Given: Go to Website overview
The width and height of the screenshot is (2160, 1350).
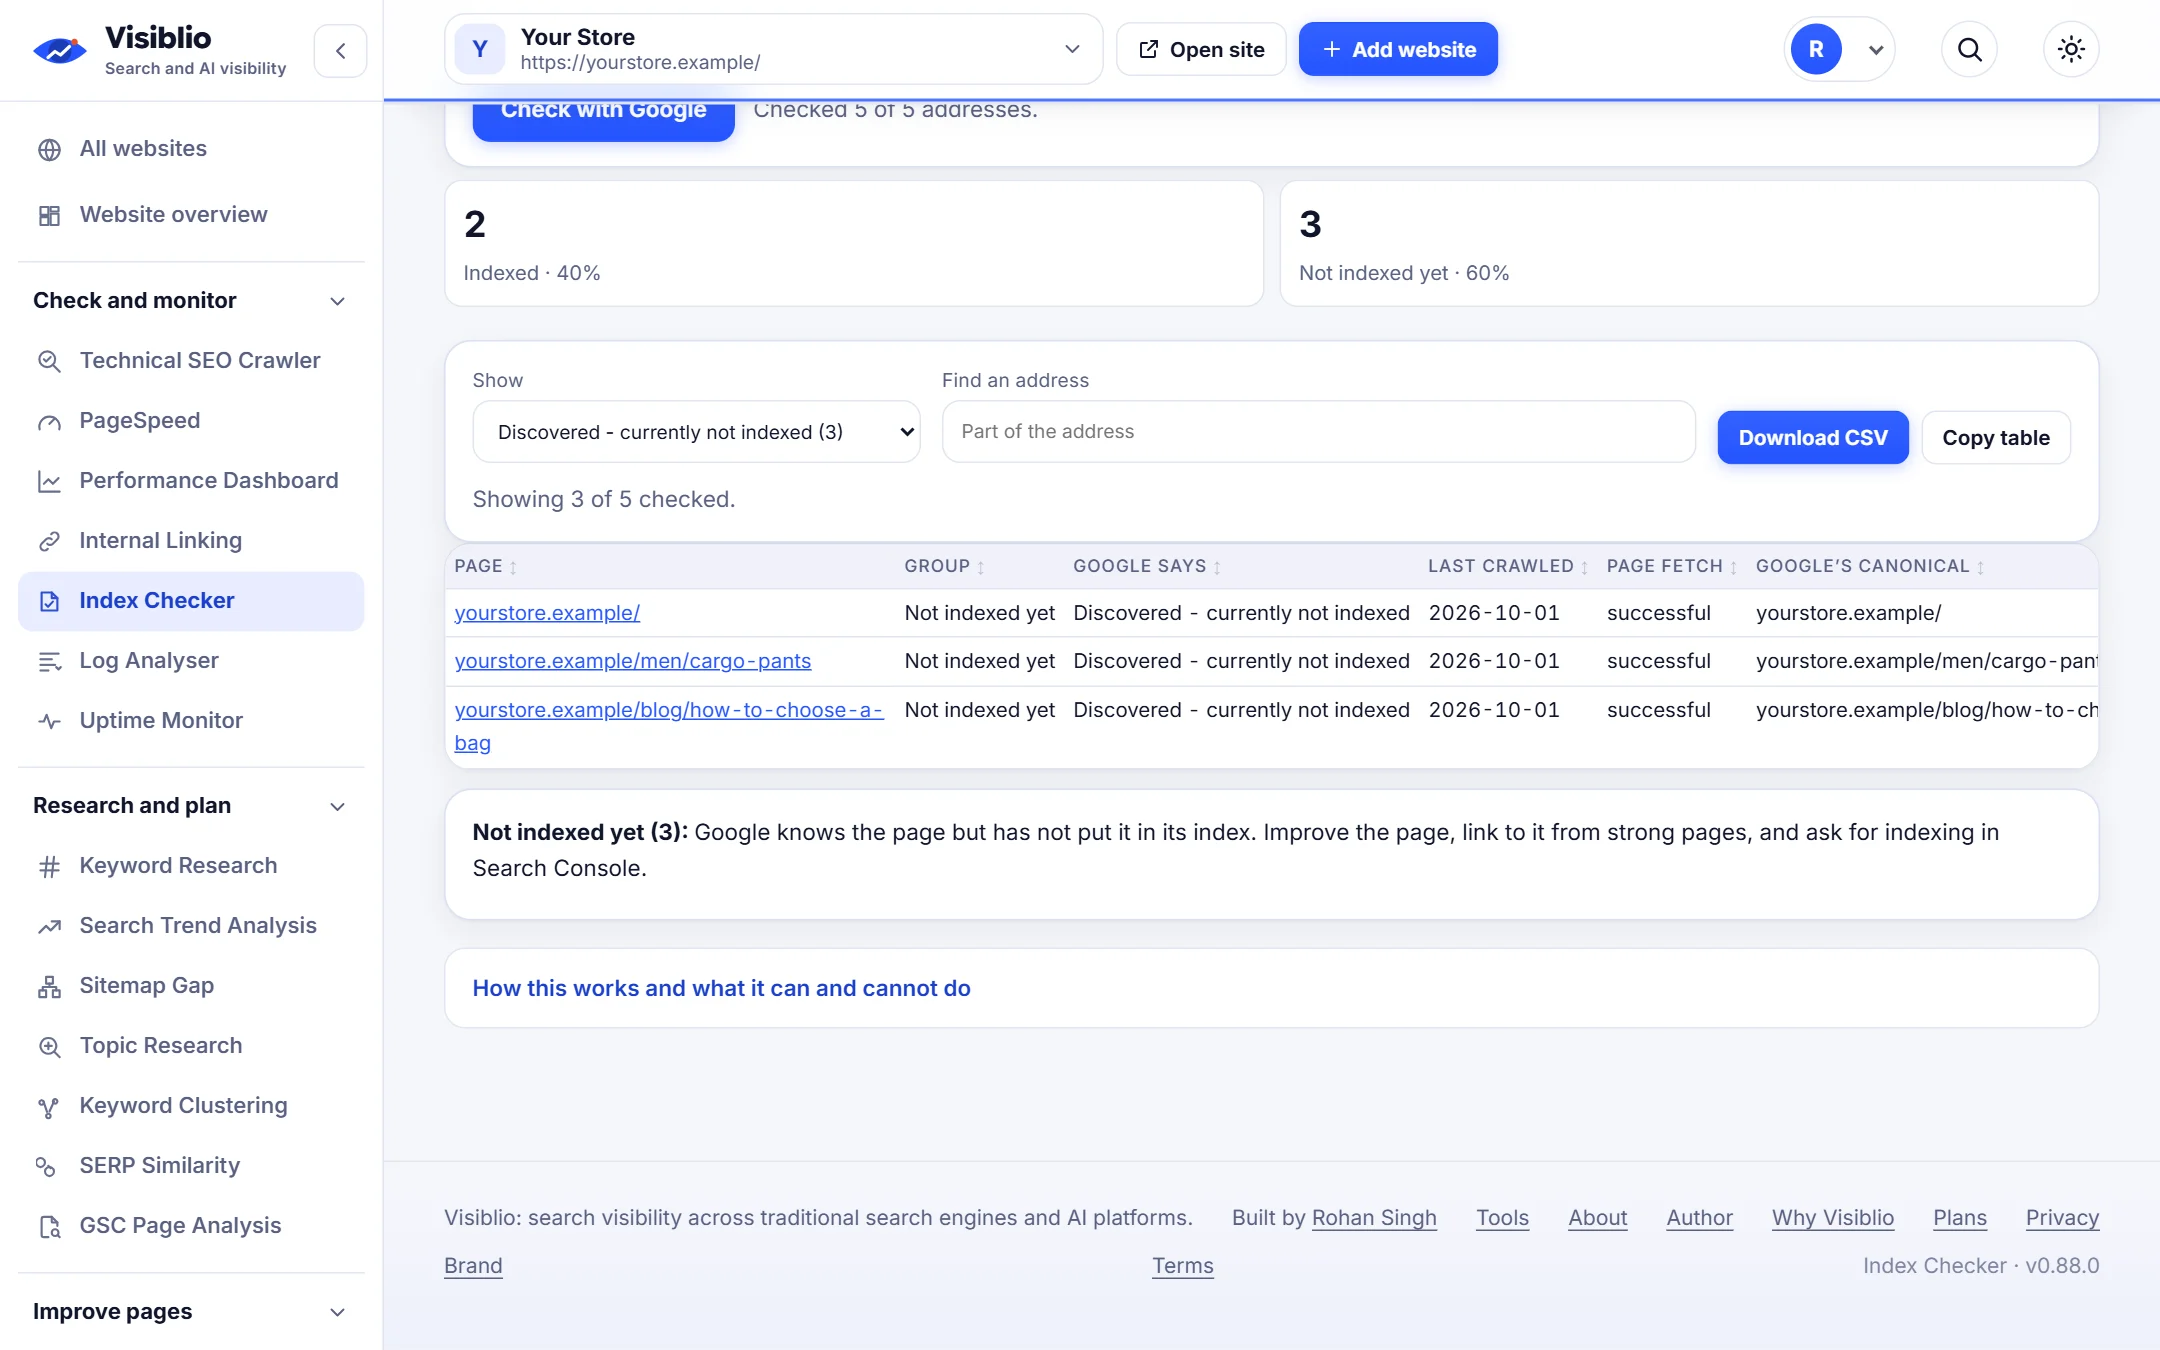Looking at the screenshot, I should (x=191, y=215).
